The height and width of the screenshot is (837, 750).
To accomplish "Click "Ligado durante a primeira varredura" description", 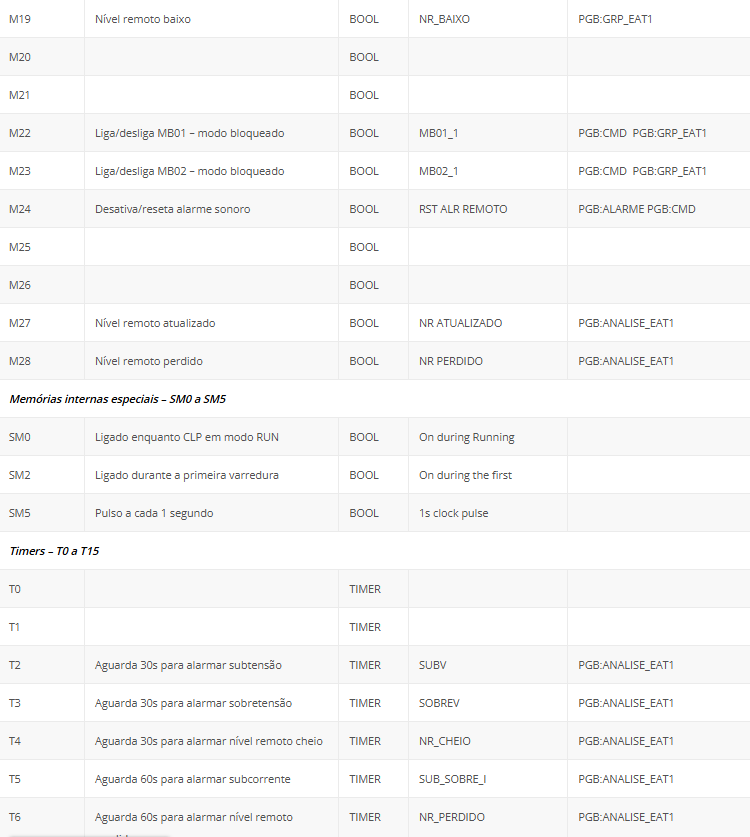I will click(x=187, y=475).
